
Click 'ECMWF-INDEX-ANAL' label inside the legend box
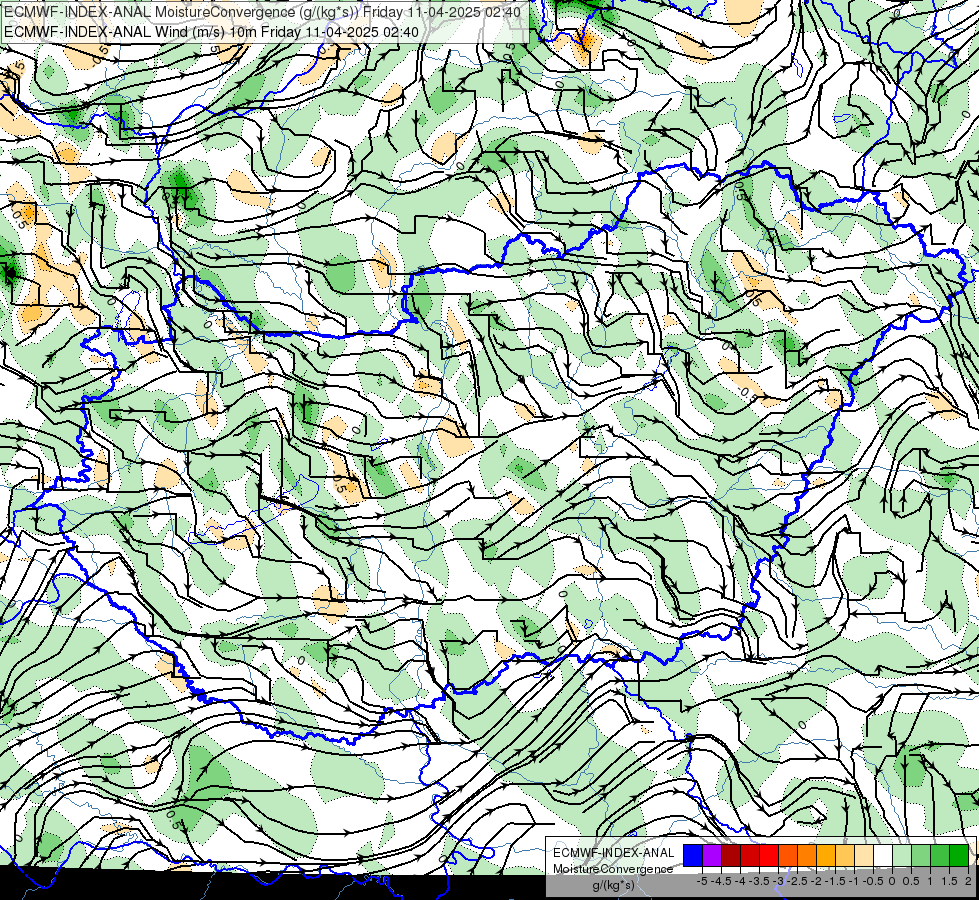(614, 853)
